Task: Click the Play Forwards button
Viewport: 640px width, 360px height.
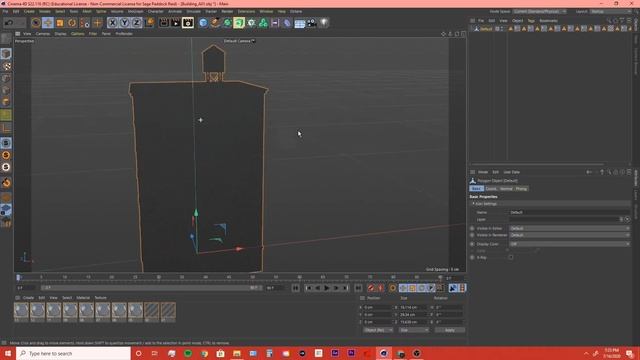Action: 327,288
